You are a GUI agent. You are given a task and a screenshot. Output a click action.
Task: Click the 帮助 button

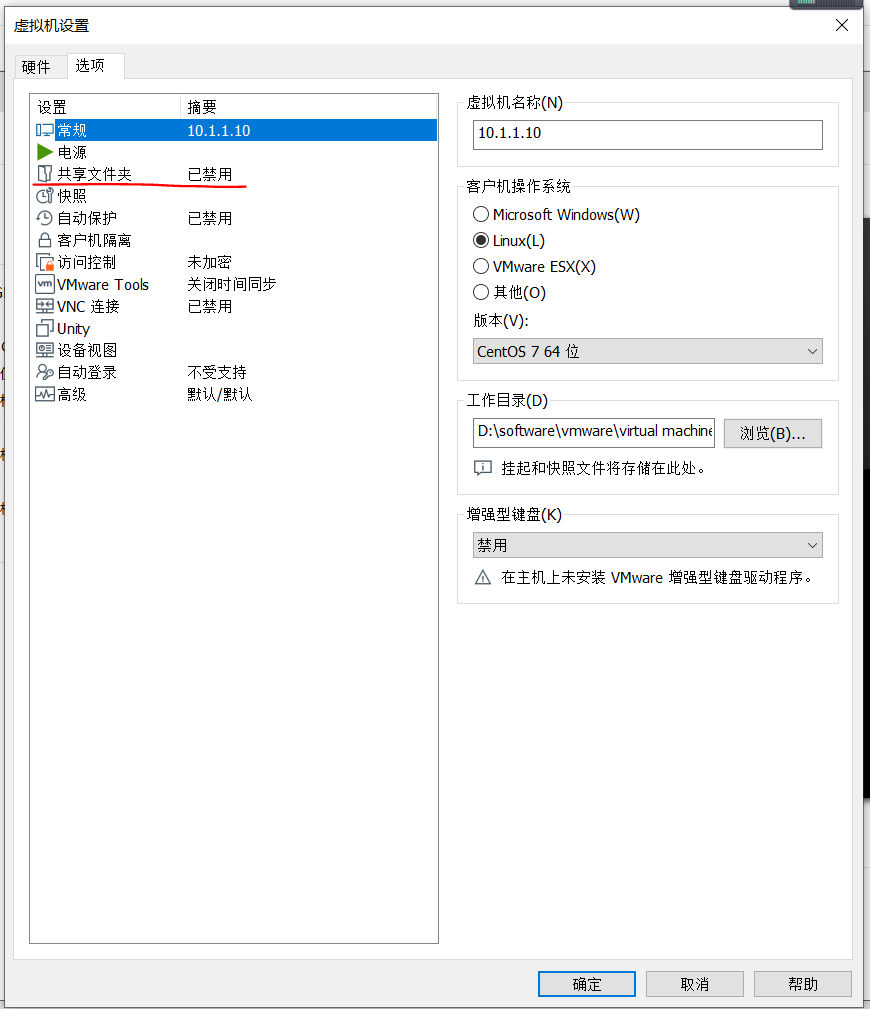coord(803,984)
